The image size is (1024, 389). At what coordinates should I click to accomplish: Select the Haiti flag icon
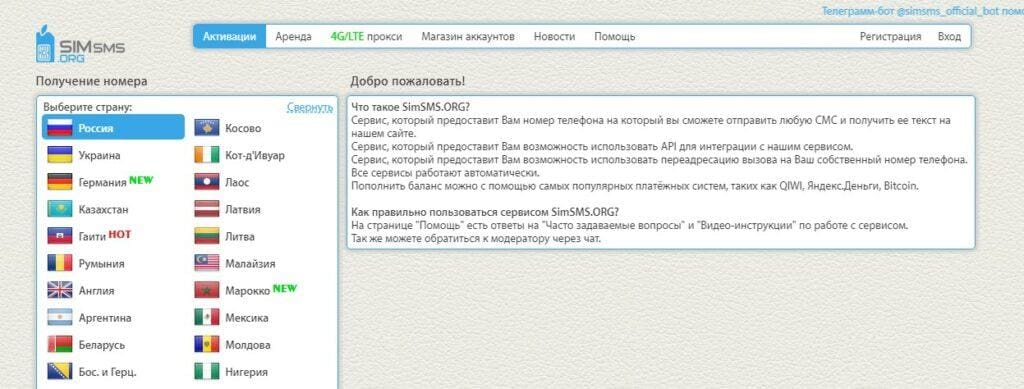59,236
